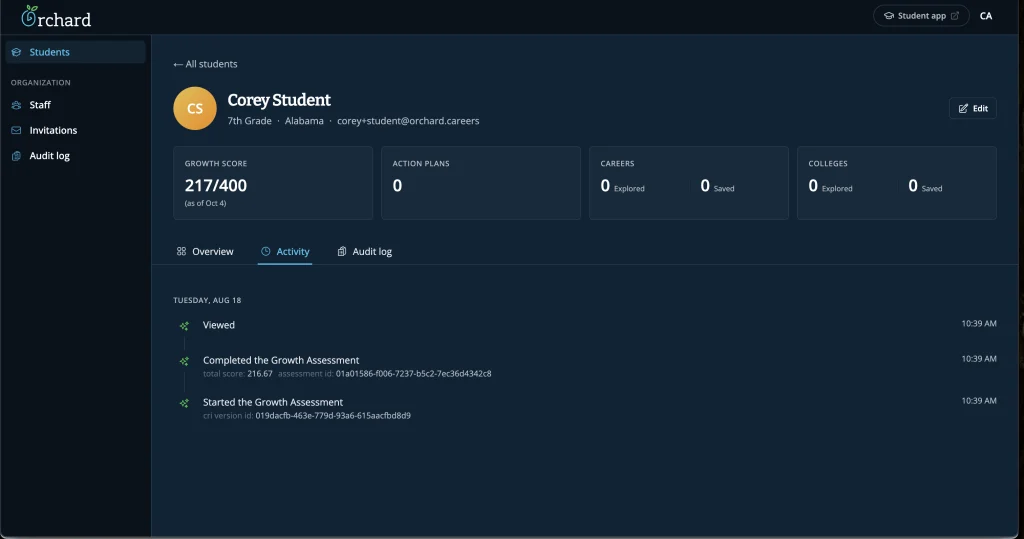Open Students in the sidebar

[75, 52]
